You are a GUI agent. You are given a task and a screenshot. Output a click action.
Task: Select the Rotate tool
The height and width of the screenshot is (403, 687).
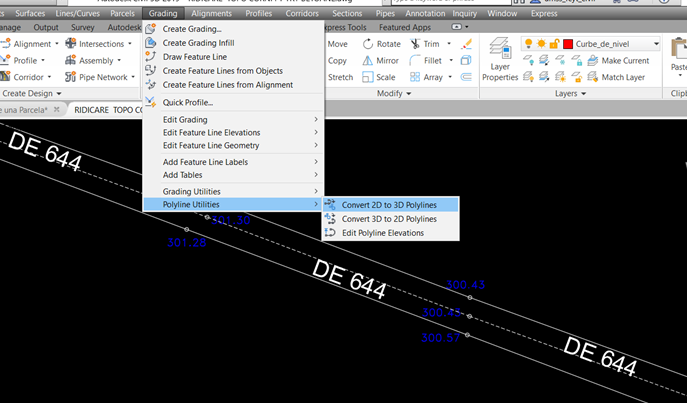(x=382, y=44)
